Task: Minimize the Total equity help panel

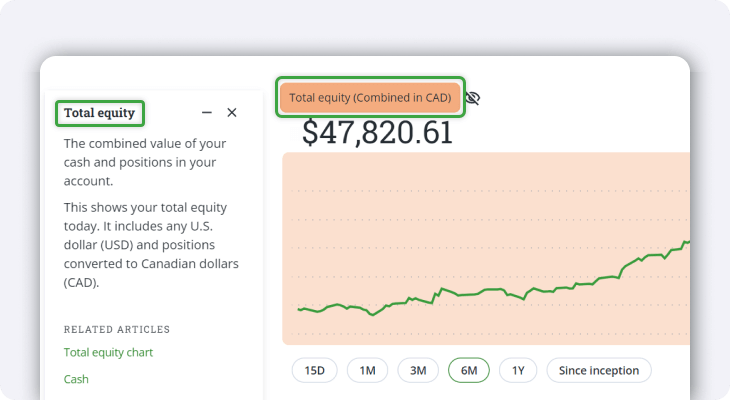Action: tap(207, 113)
